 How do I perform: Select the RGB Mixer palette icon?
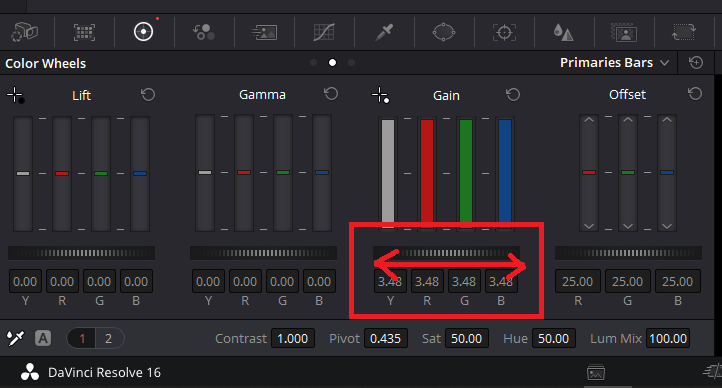204,32
